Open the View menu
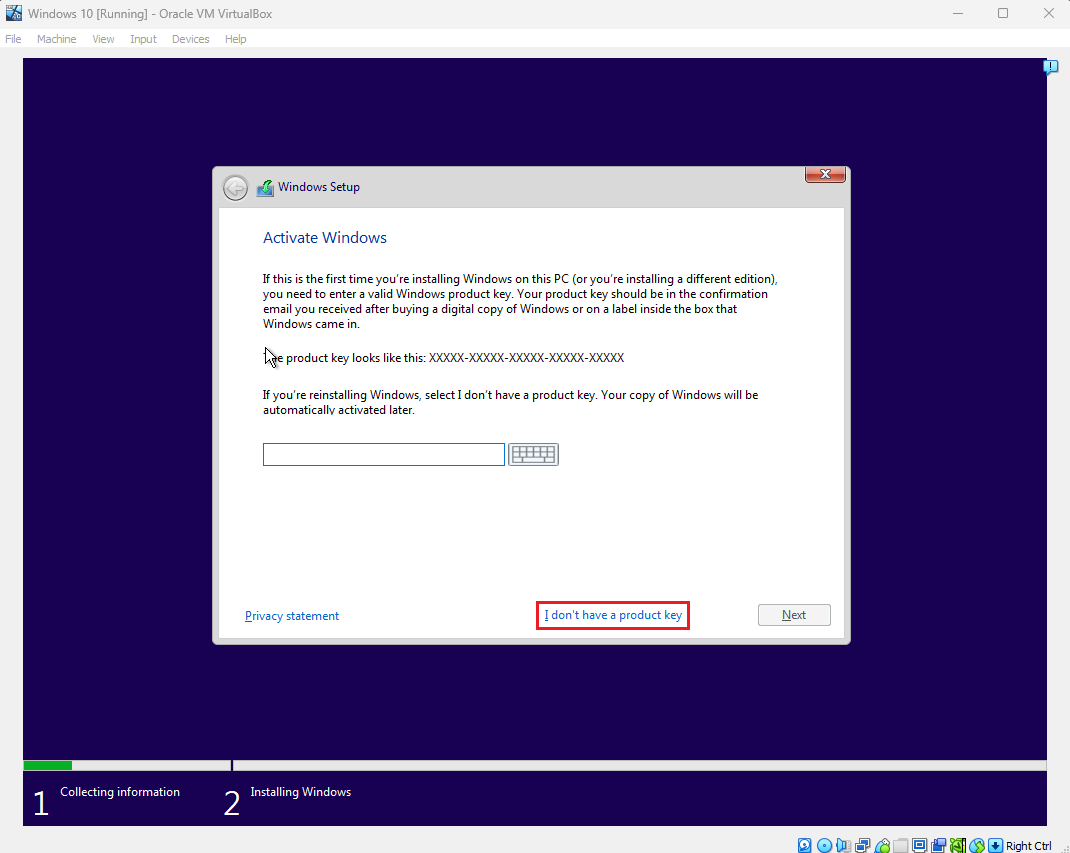 (x=103, y=39)
